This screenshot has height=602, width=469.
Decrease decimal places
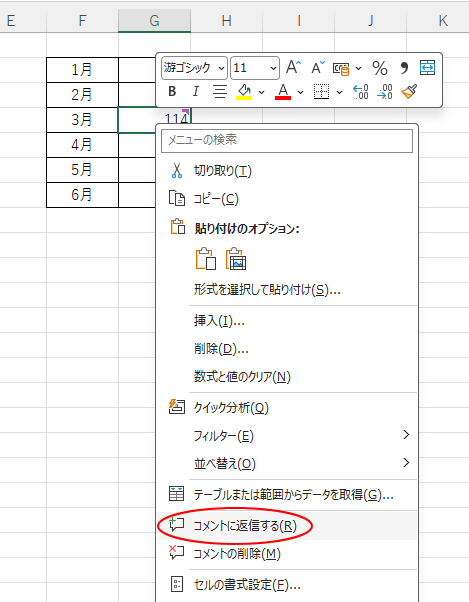click(x=385, y=92)
